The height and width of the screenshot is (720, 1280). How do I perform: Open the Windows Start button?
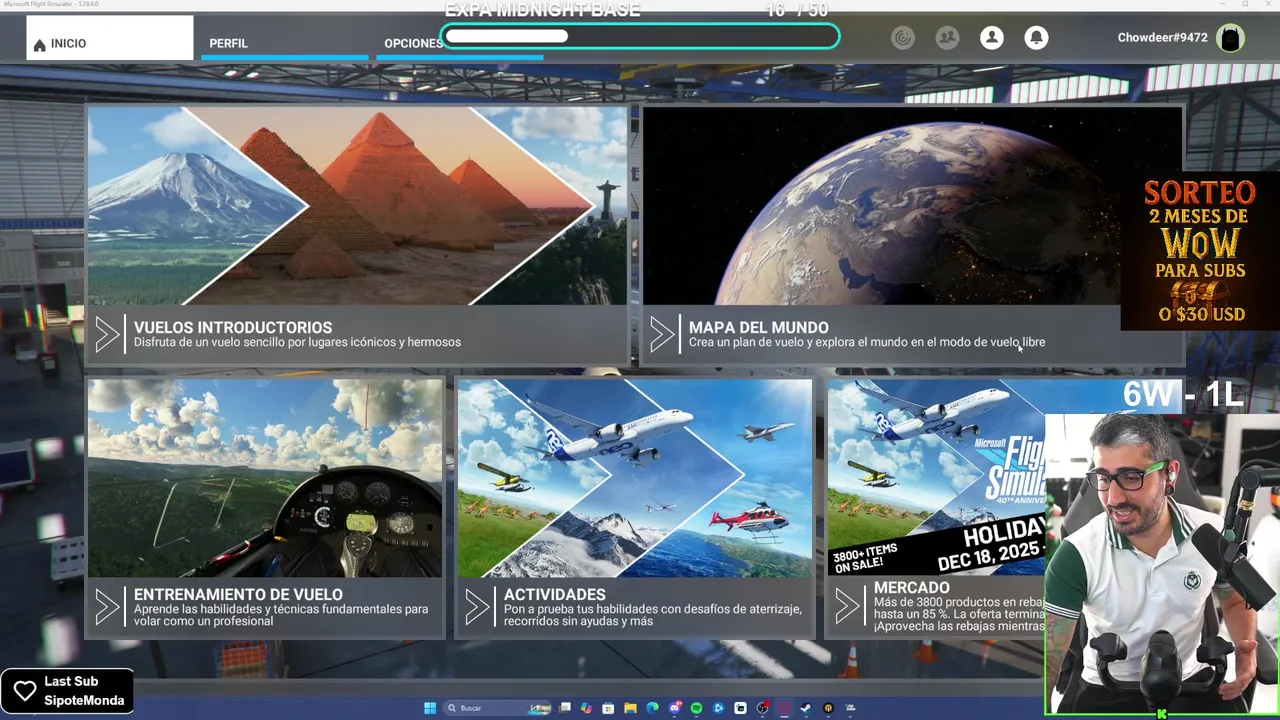[x=430, y=708]
